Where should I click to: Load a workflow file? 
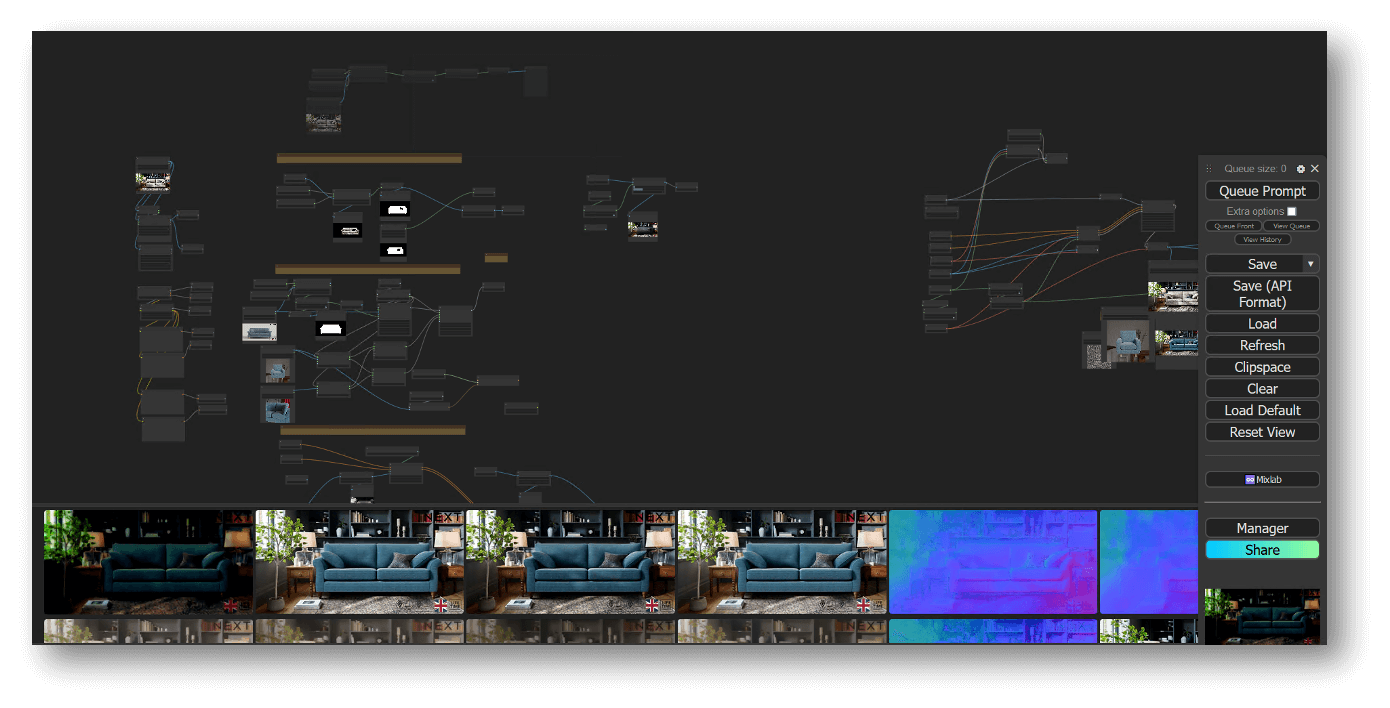(1262, 324)
